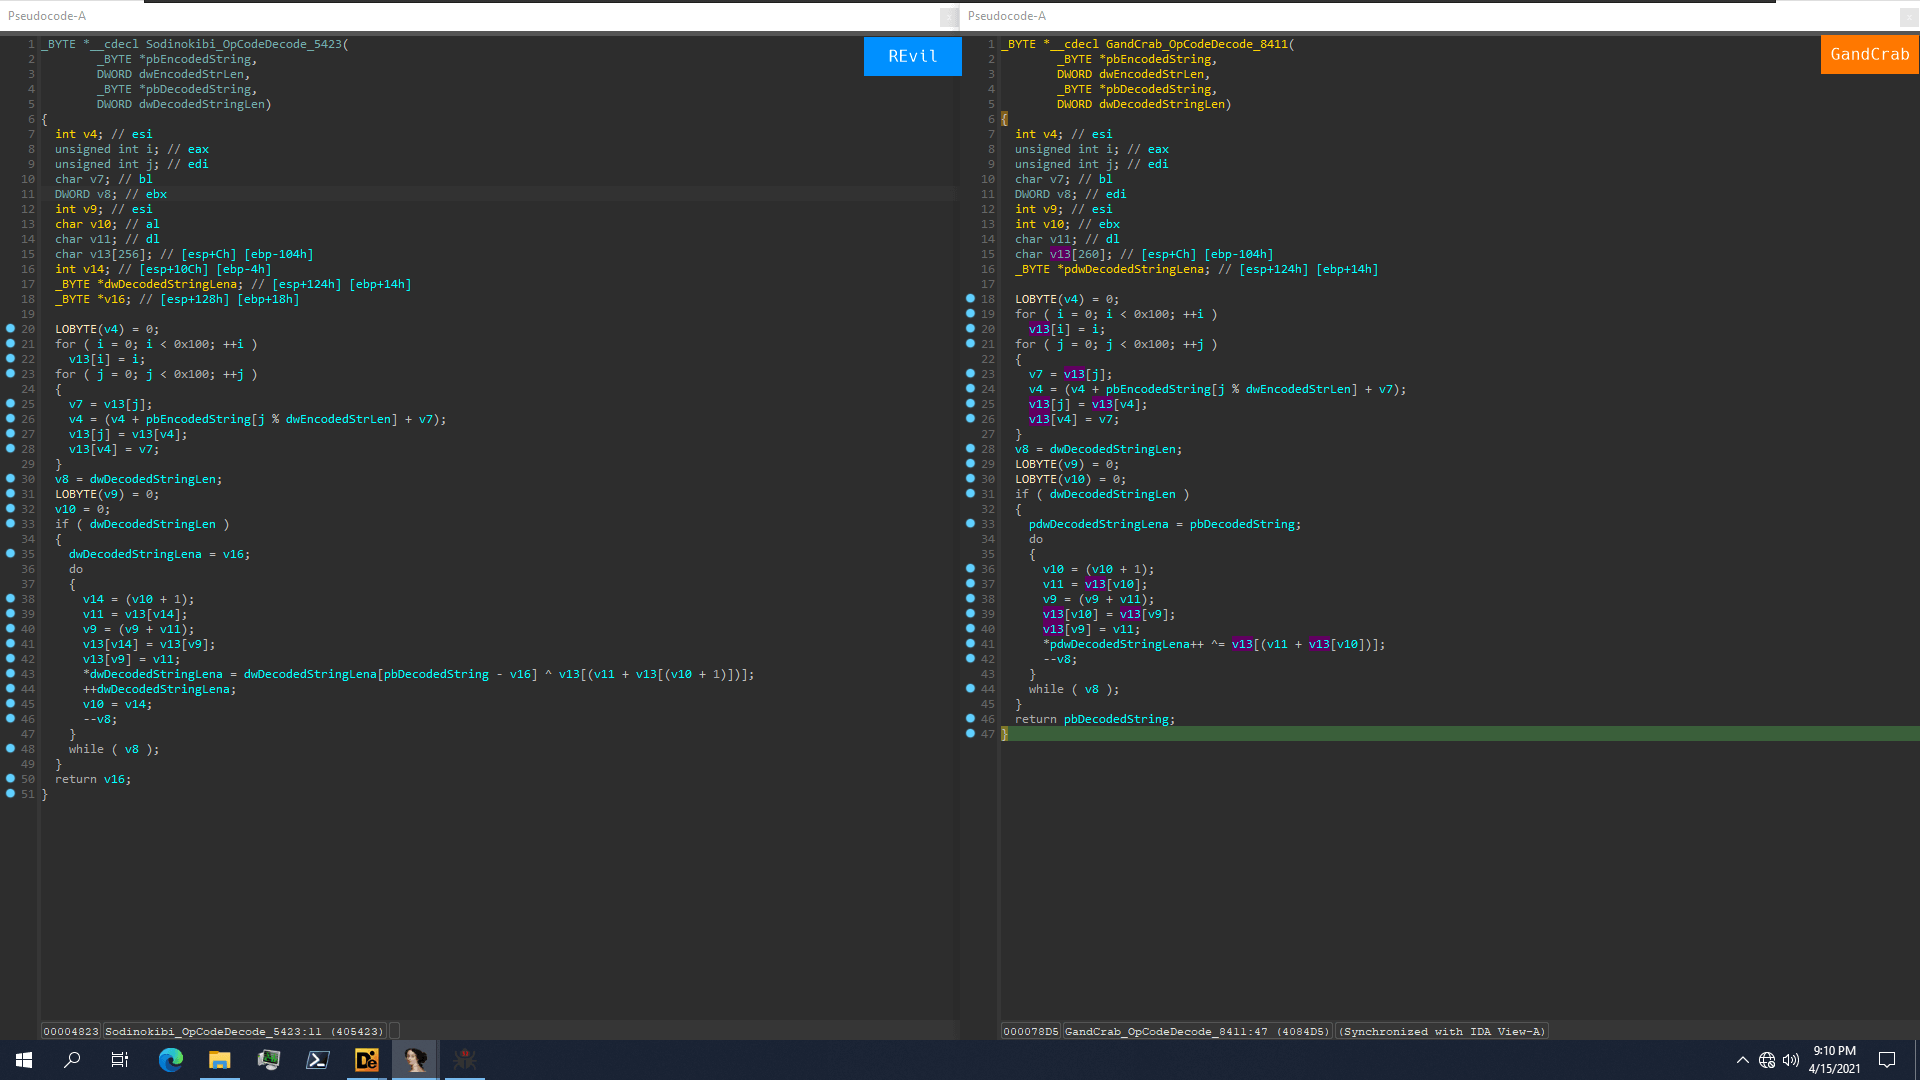Click 'DWORD v8; // ebx' line in left pane
This screenshot has width=1920, height=1080.
111,194
